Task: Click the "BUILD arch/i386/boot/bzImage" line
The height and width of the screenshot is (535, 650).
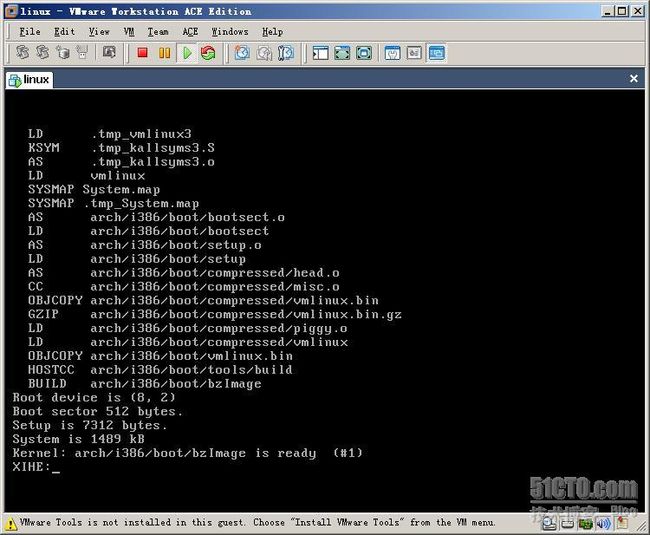Action: 145,384
